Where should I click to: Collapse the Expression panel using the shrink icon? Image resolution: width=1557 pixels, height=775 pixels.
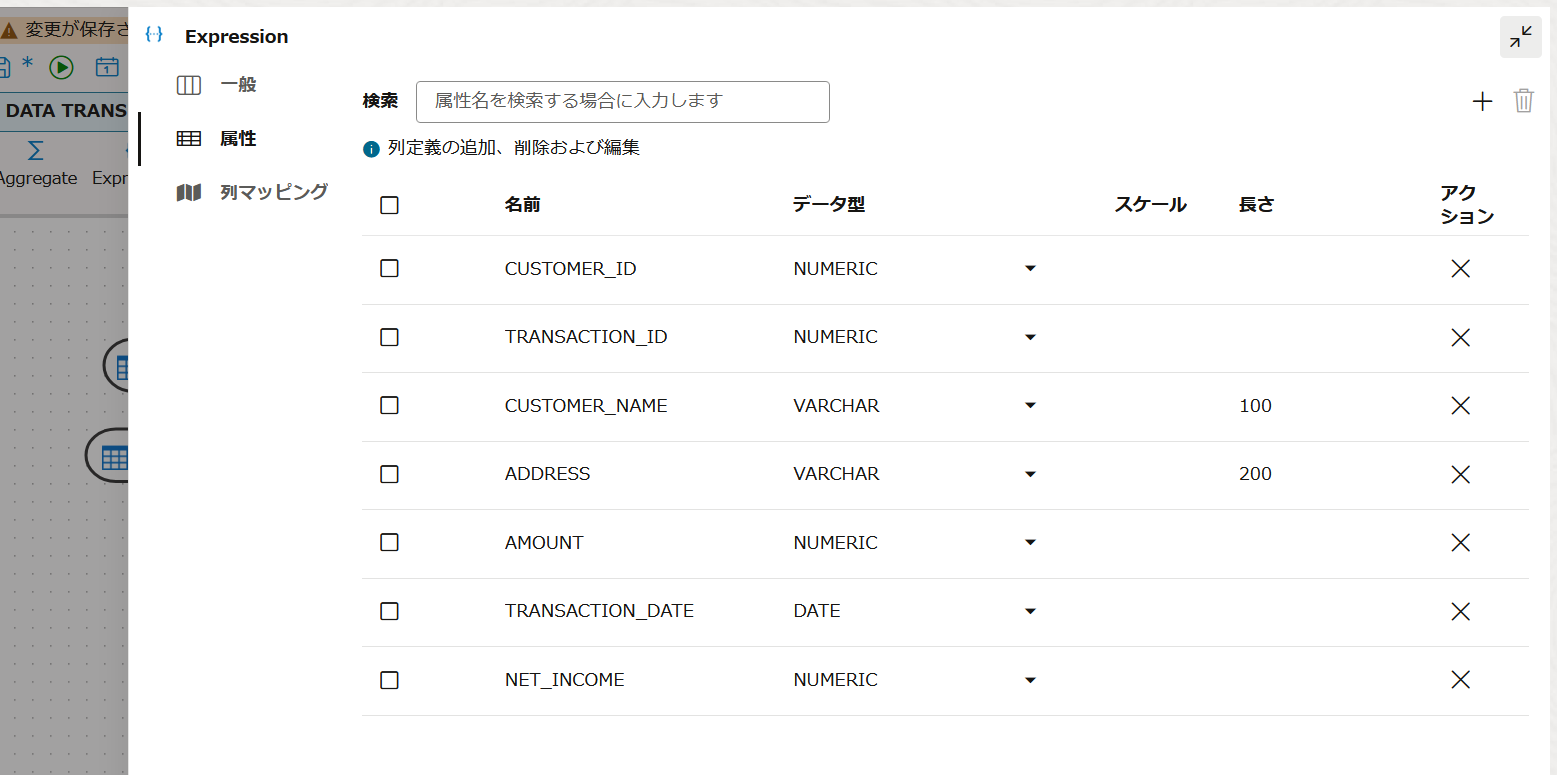click(x=1520, y=38)
